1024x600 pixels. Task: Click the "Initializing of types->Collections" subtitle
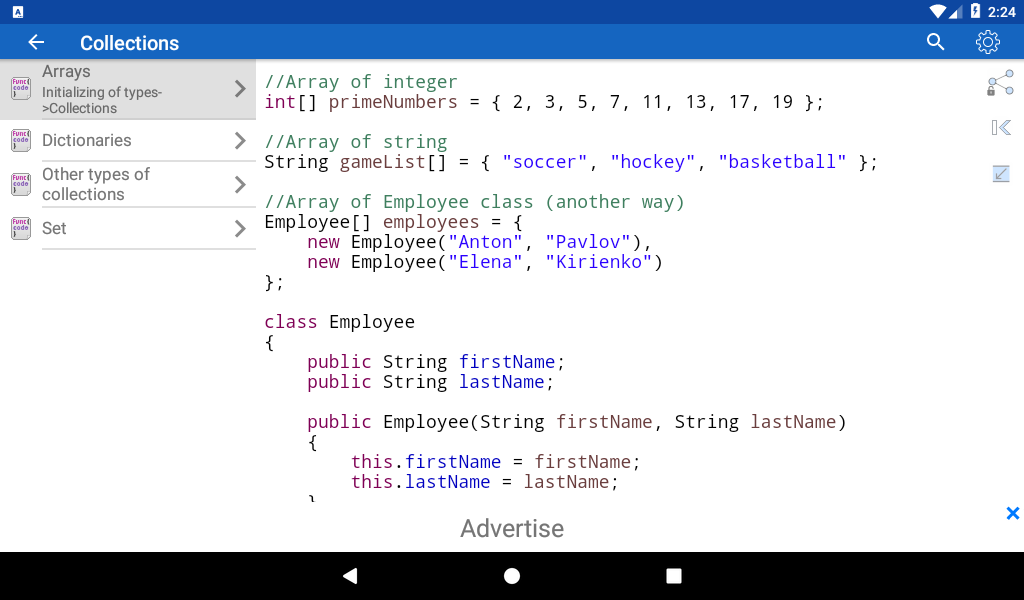pyautogui.click(x=102, y=100)
